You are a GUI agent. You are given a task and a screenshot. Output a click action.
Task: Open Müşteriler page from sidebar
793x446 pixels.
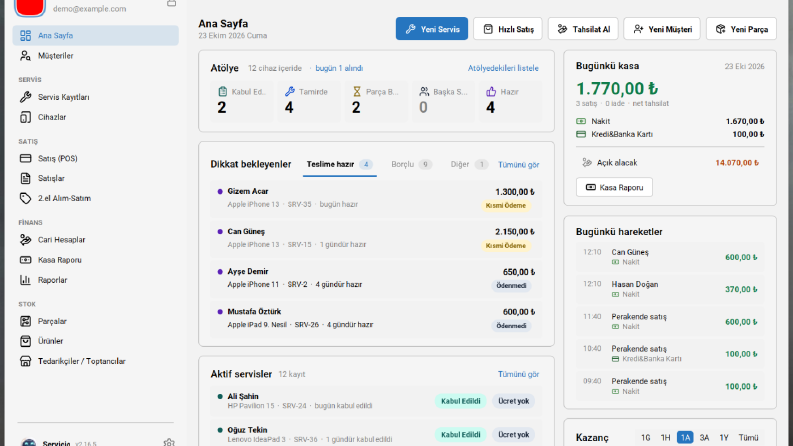tap(96, 56)
